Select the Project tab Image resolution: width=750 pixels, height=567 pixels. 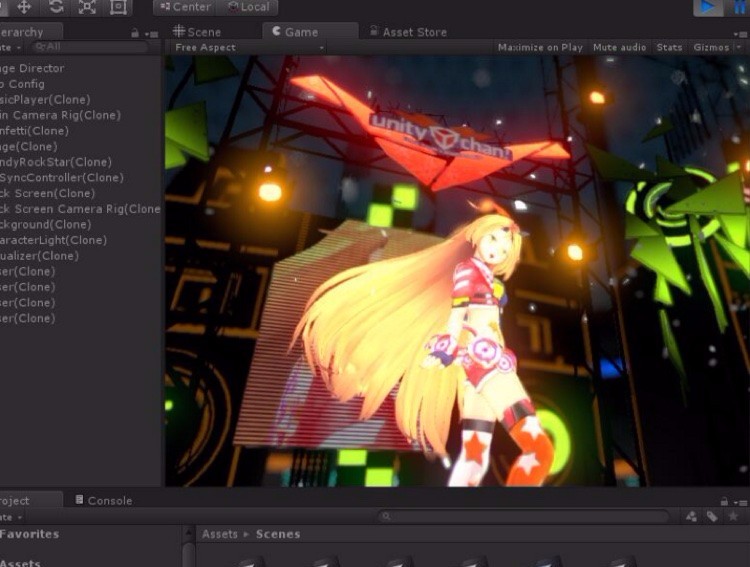pyautogui.click(x=30, y=500)
